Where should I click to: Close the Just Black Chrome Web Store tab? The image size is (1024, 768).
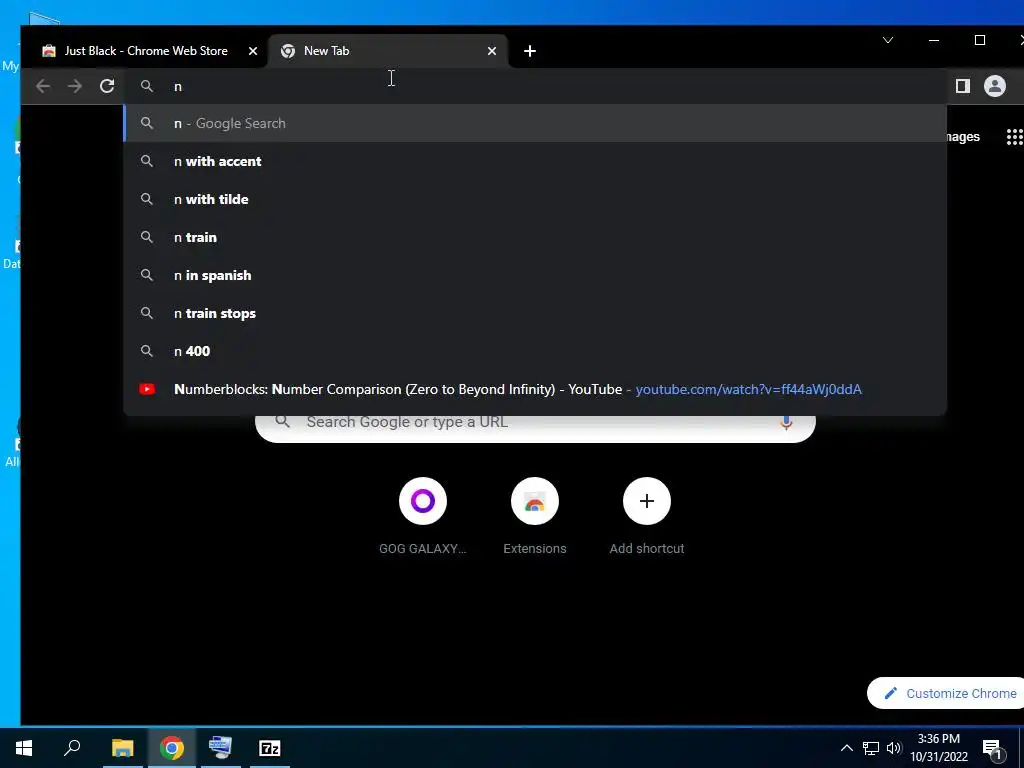[253, 51]
